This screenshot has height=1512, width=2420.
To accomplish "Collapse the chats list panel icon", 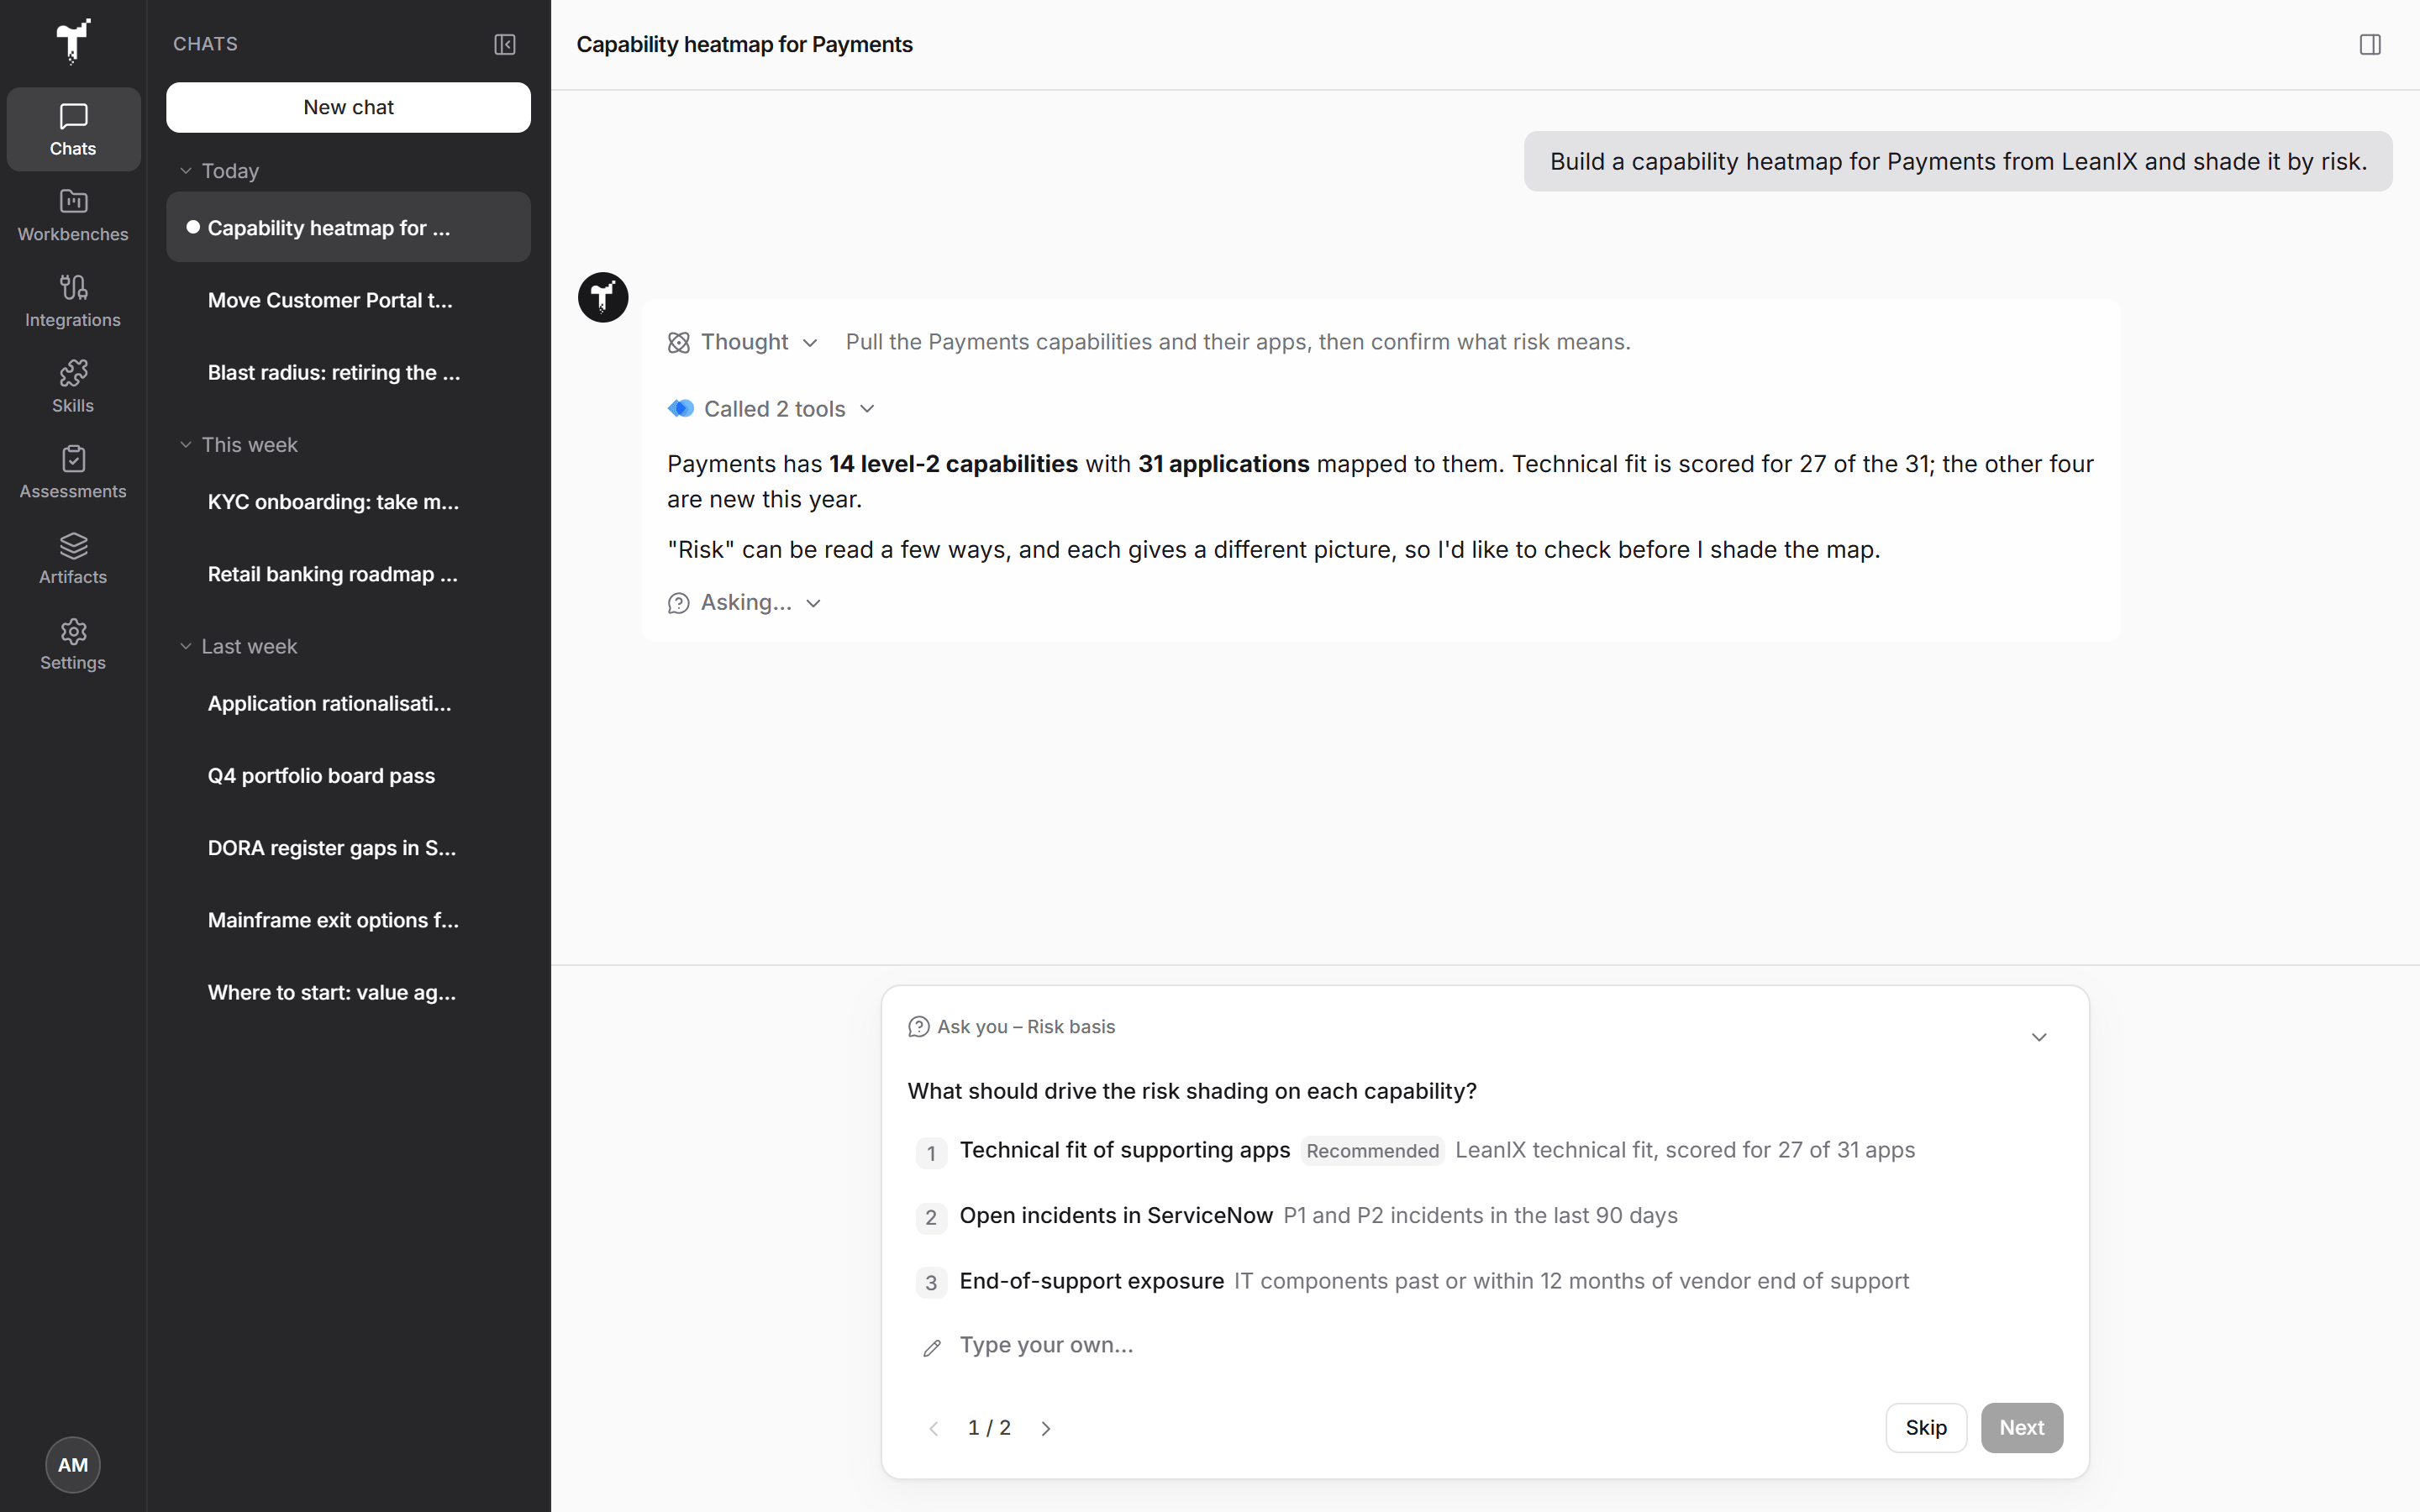I will coord(505,44).
